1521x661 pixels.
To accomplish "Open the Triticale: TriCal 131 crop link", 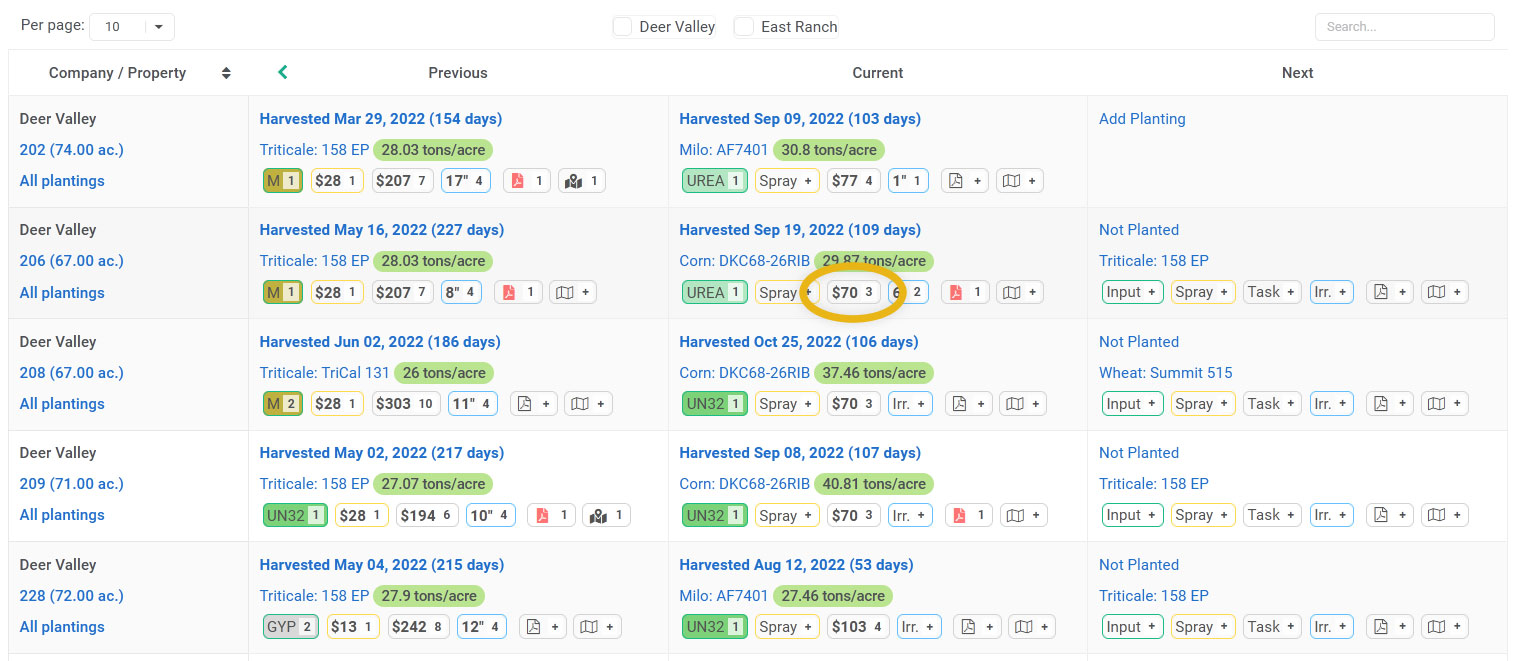I will [x=325, y=373].
